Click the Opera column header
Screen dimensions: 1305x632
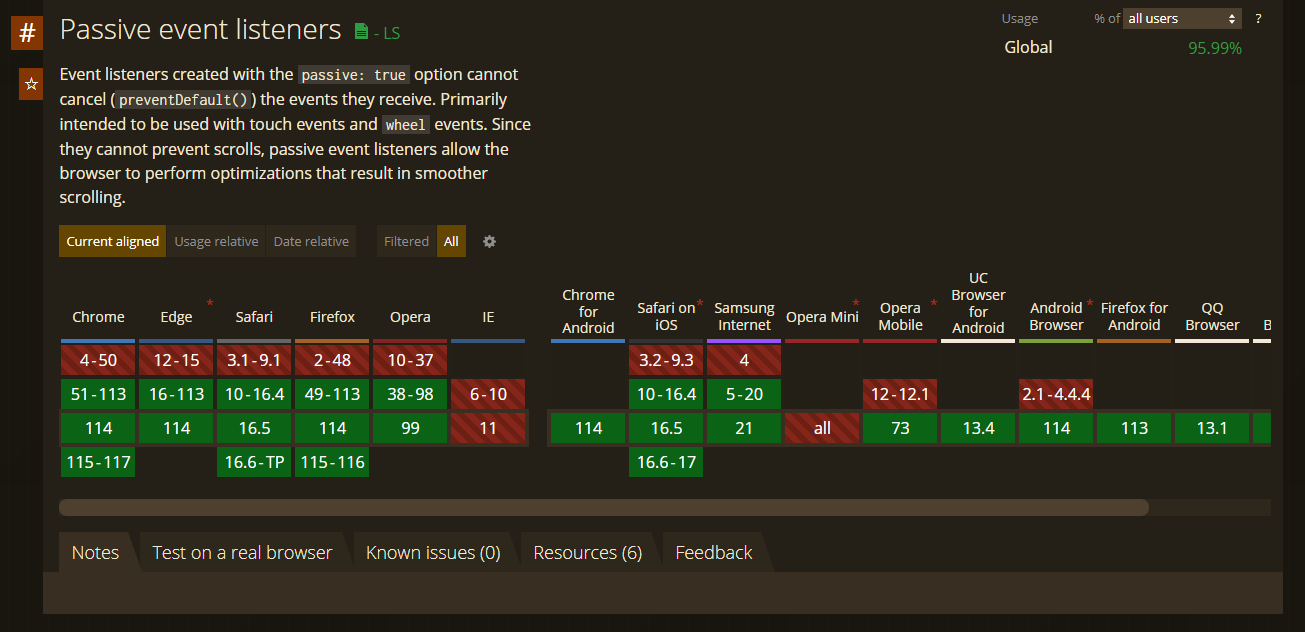[x=410, y=317]
